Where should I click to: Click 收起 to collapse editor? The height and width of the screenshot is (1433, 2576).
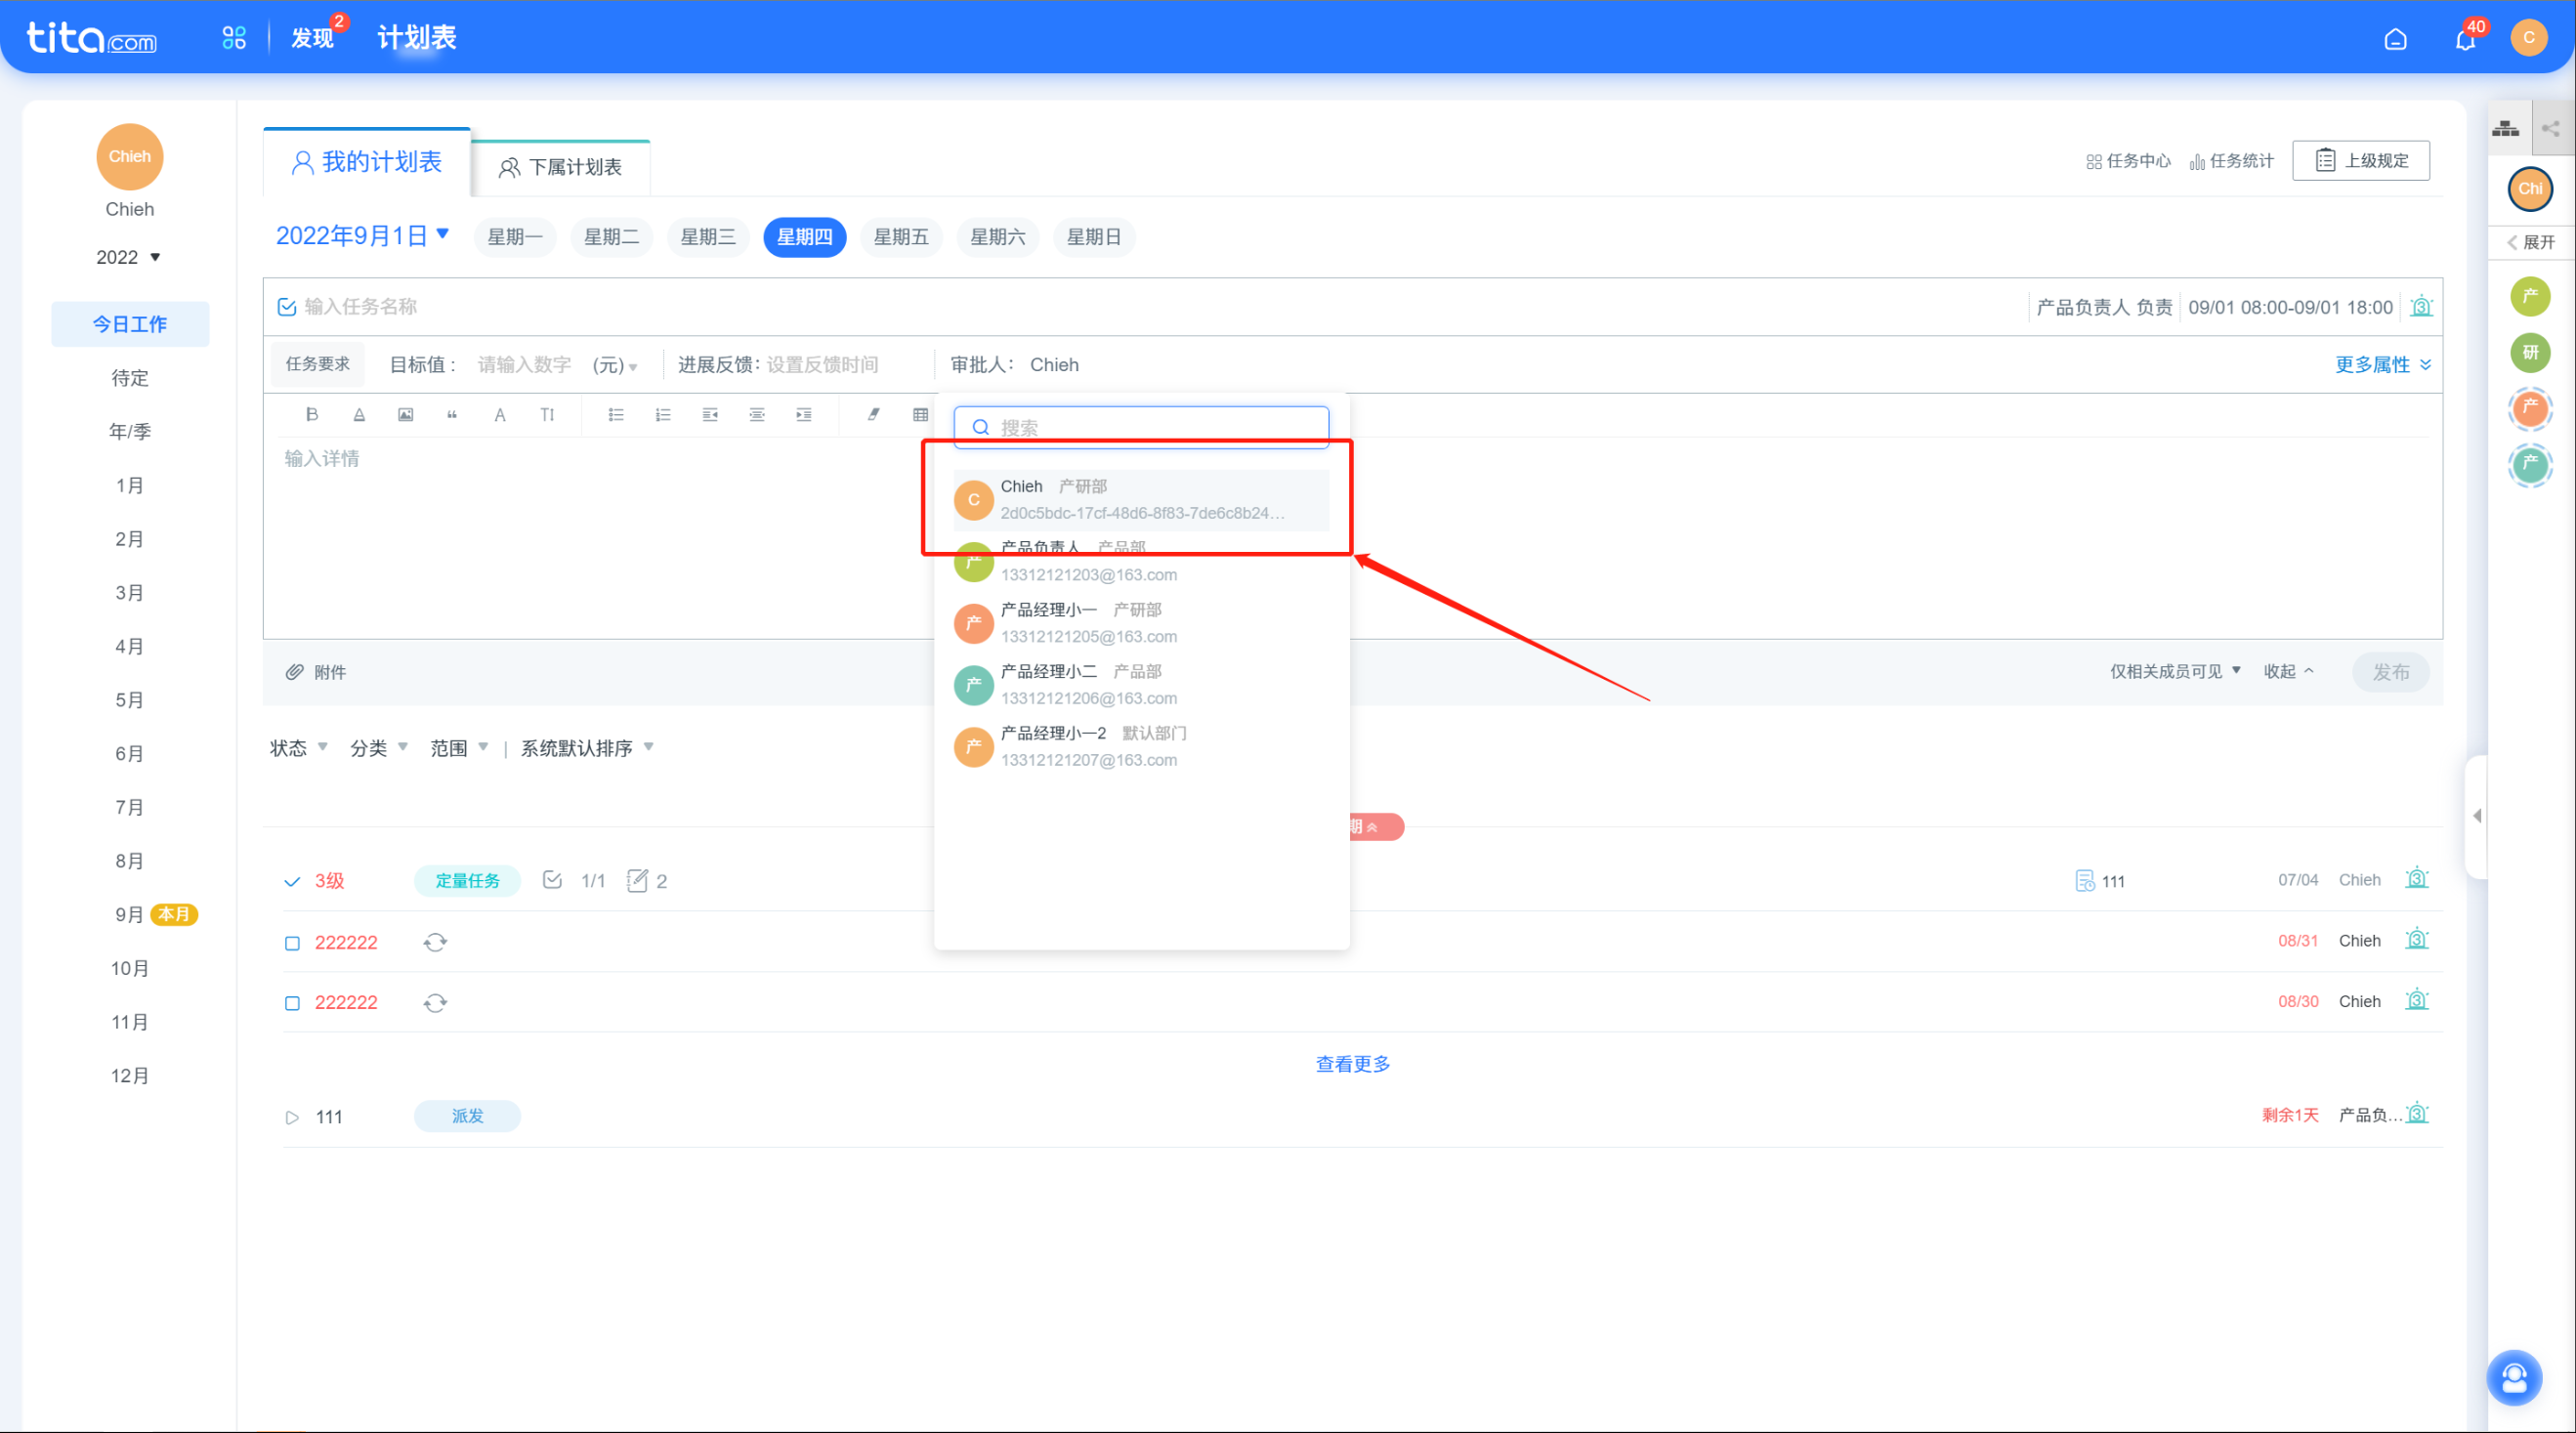2289,671
